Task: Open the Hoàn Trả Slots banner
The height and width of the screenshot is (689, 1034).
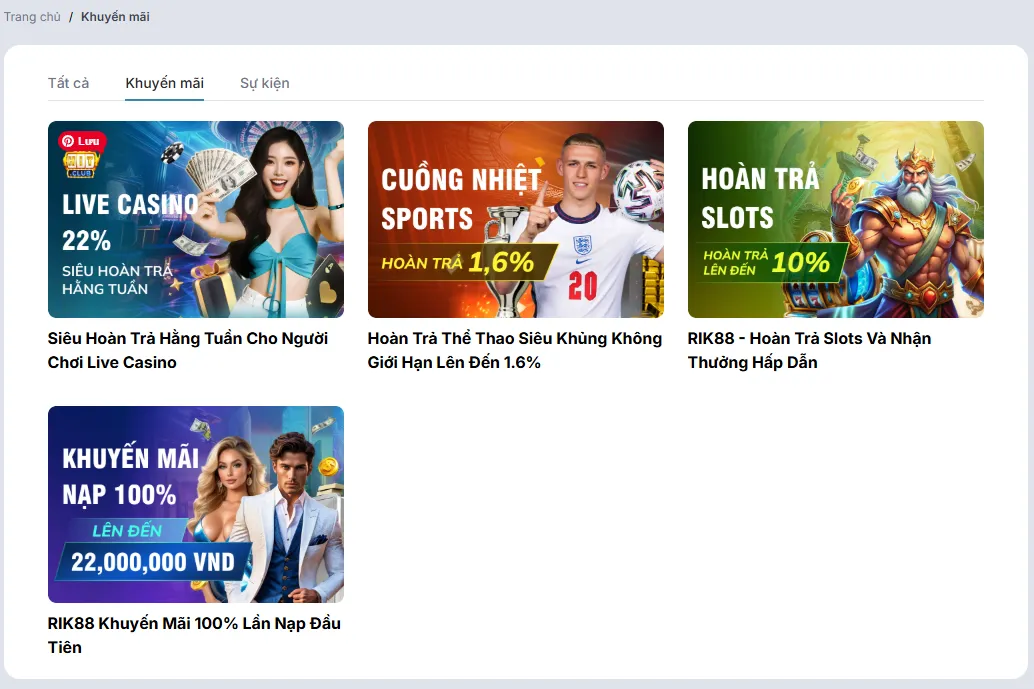Action: tap(836, 219)
